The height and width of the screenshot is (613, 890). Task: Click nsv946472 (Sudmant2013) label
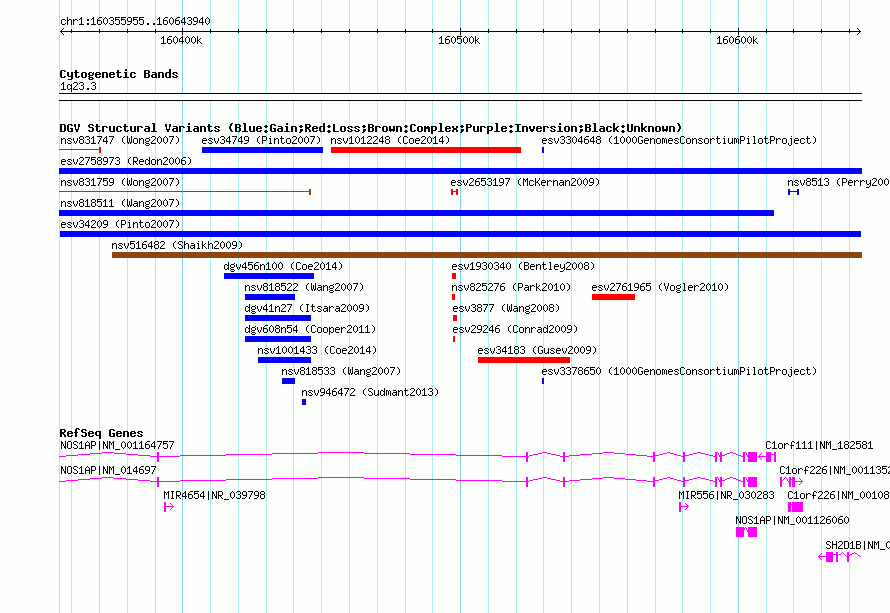pyautogui.click(x=370, y=392)
